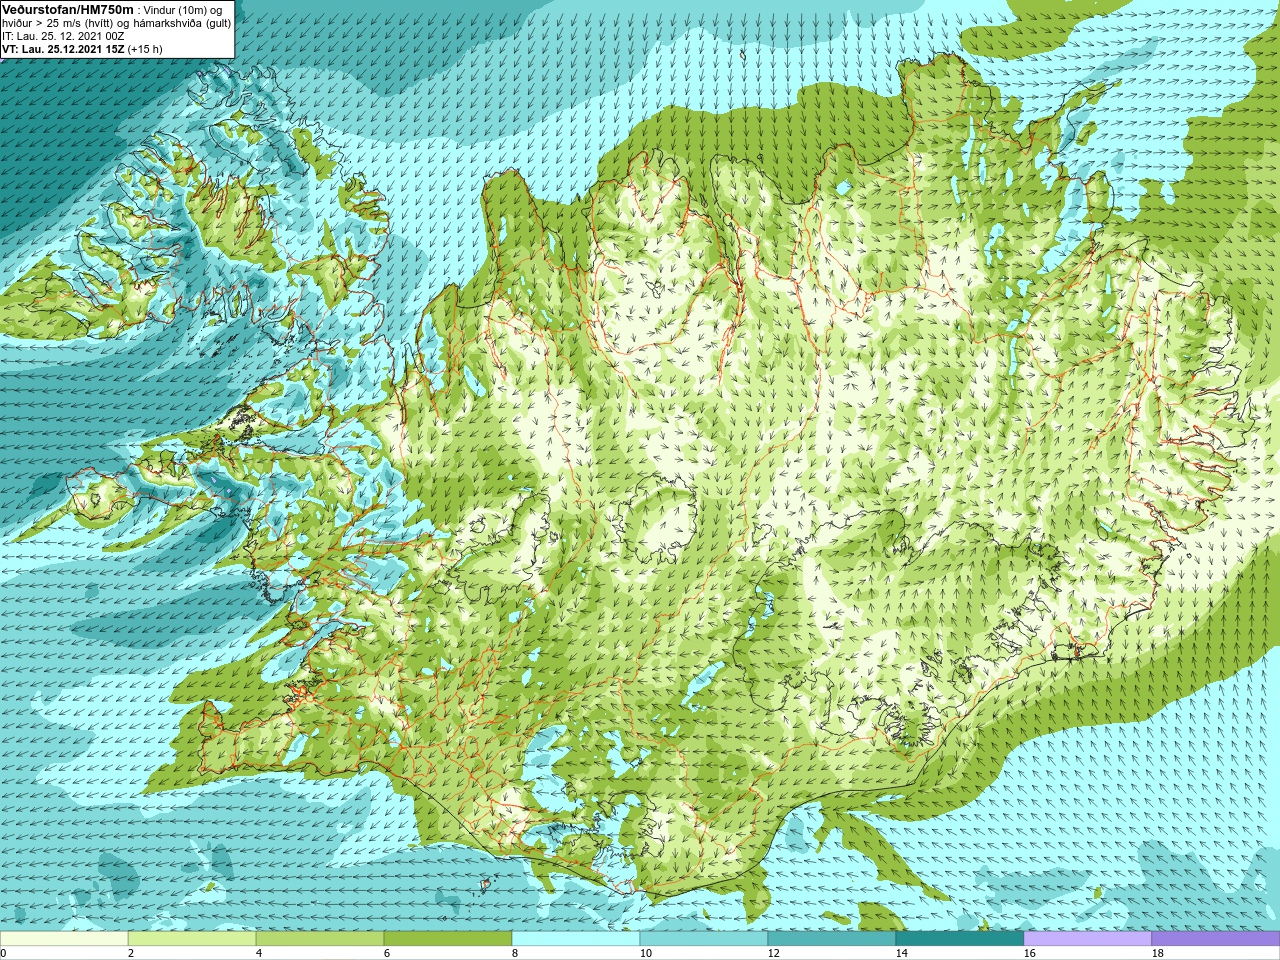The width and height of the screenshot is (1280, 960).
Task: Click the legend scale label '16'
Action: pyautogui.click(x=1030, y=953)
